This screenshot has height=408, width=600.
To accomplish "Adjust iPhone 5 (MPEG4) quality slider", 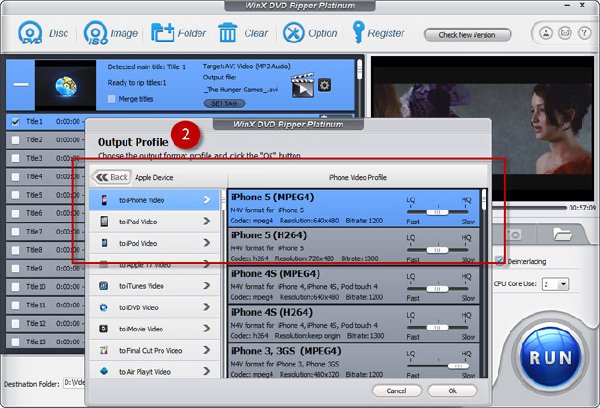I will (x=437, y=212).
